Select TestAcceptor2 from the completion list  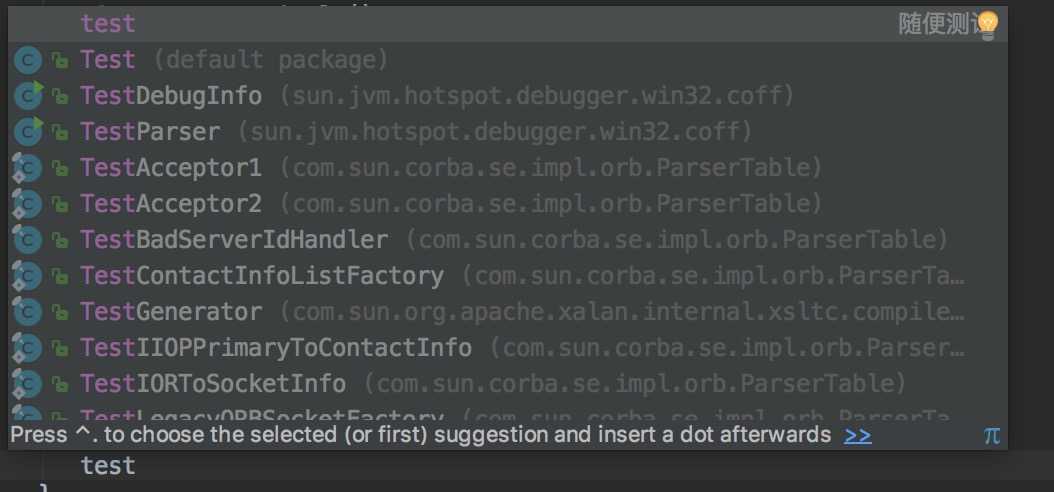tap(508, 204)
